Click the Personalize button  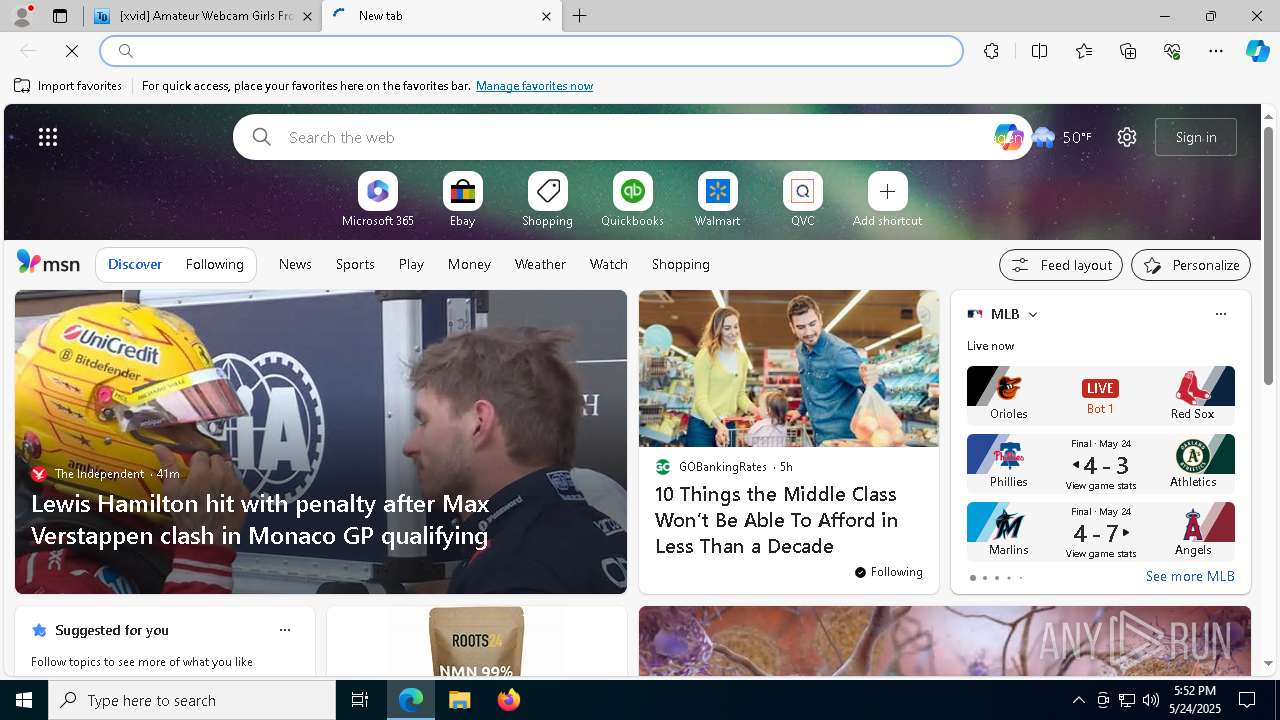click(1191, 265)
